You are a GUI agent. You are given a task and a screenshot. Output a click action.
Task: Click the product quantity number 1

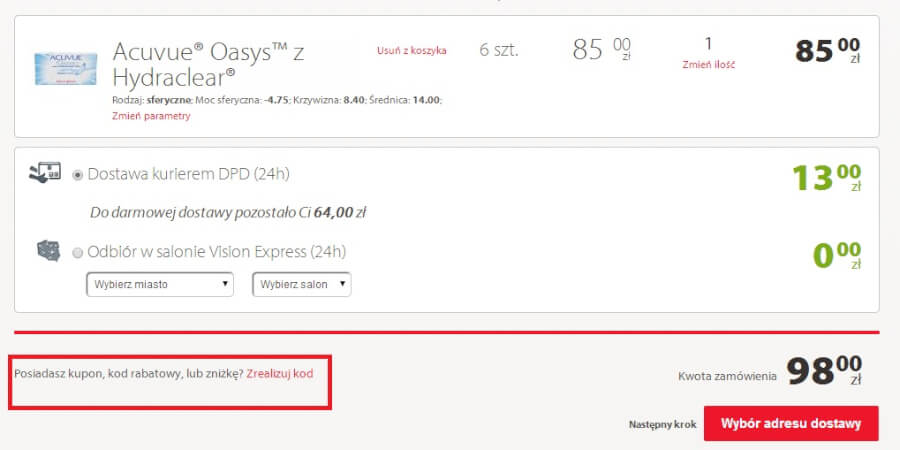(x=708, y=43)
